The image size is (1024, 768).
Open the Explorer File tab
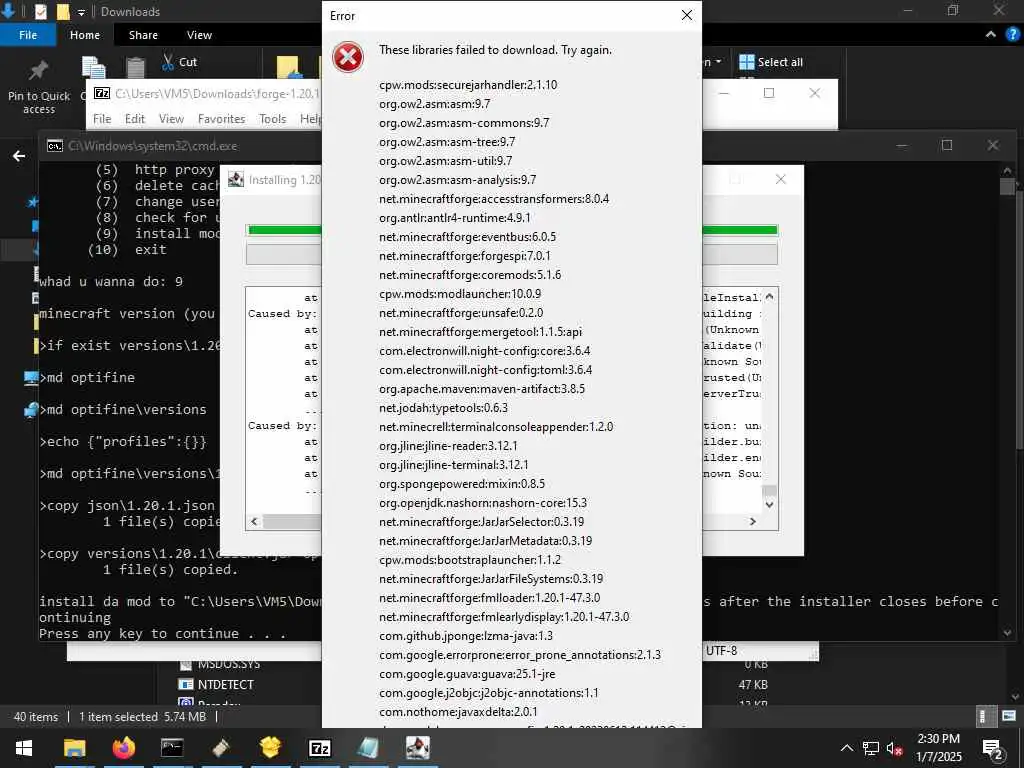click(28, 35)
